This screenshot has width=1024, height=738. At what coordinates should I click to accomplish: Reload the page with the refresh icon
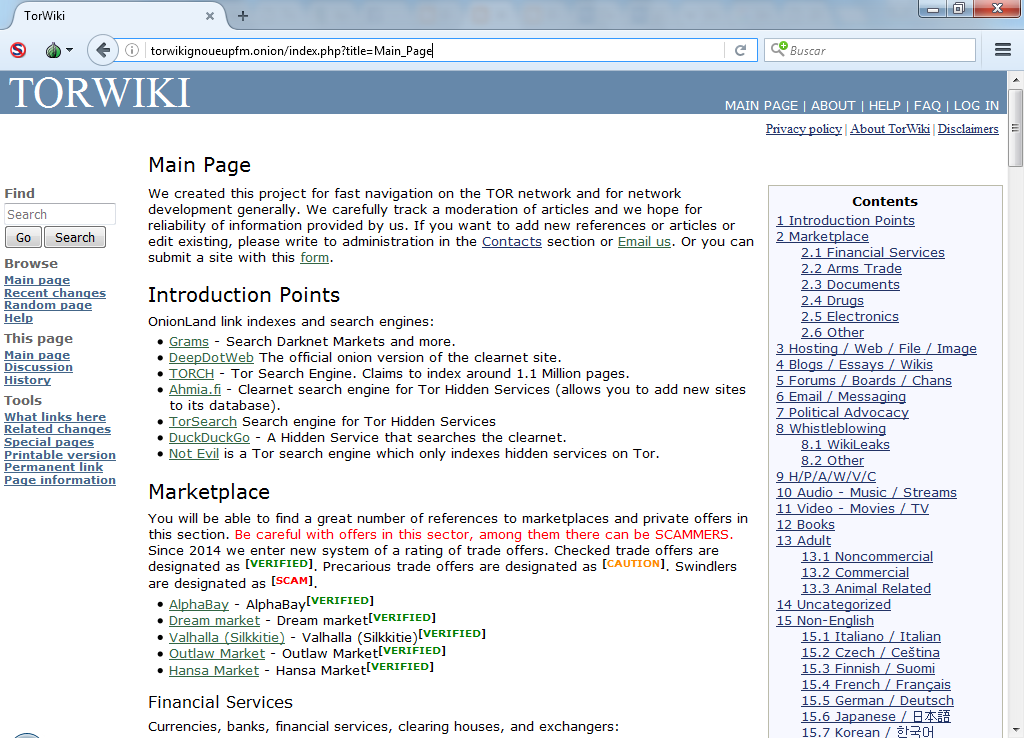coord(740,50)
